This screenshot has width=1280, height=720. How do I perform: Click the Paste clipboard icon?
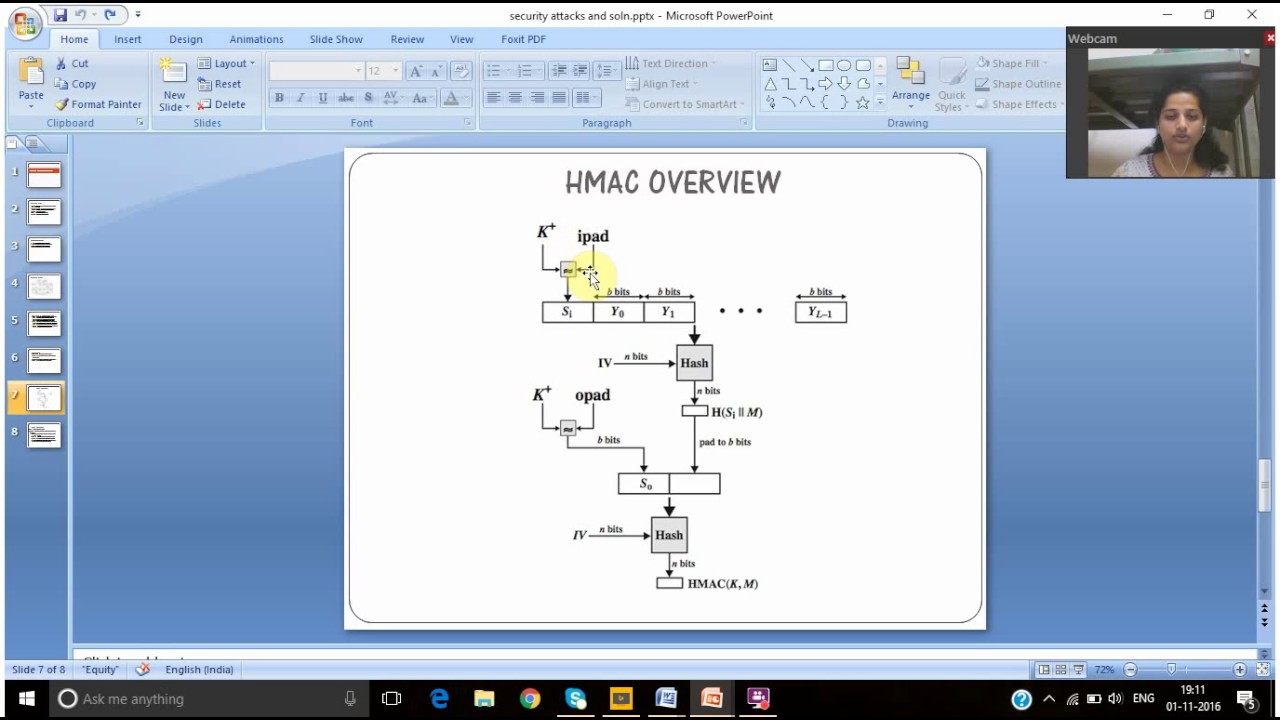tap(31, 72)
